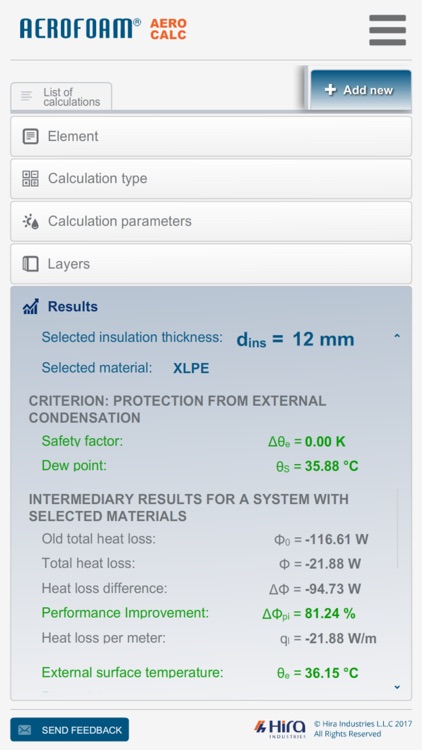Click the Old total heat loss -116.61 W
Screen dimensions: 422x750
coord(321,540)
